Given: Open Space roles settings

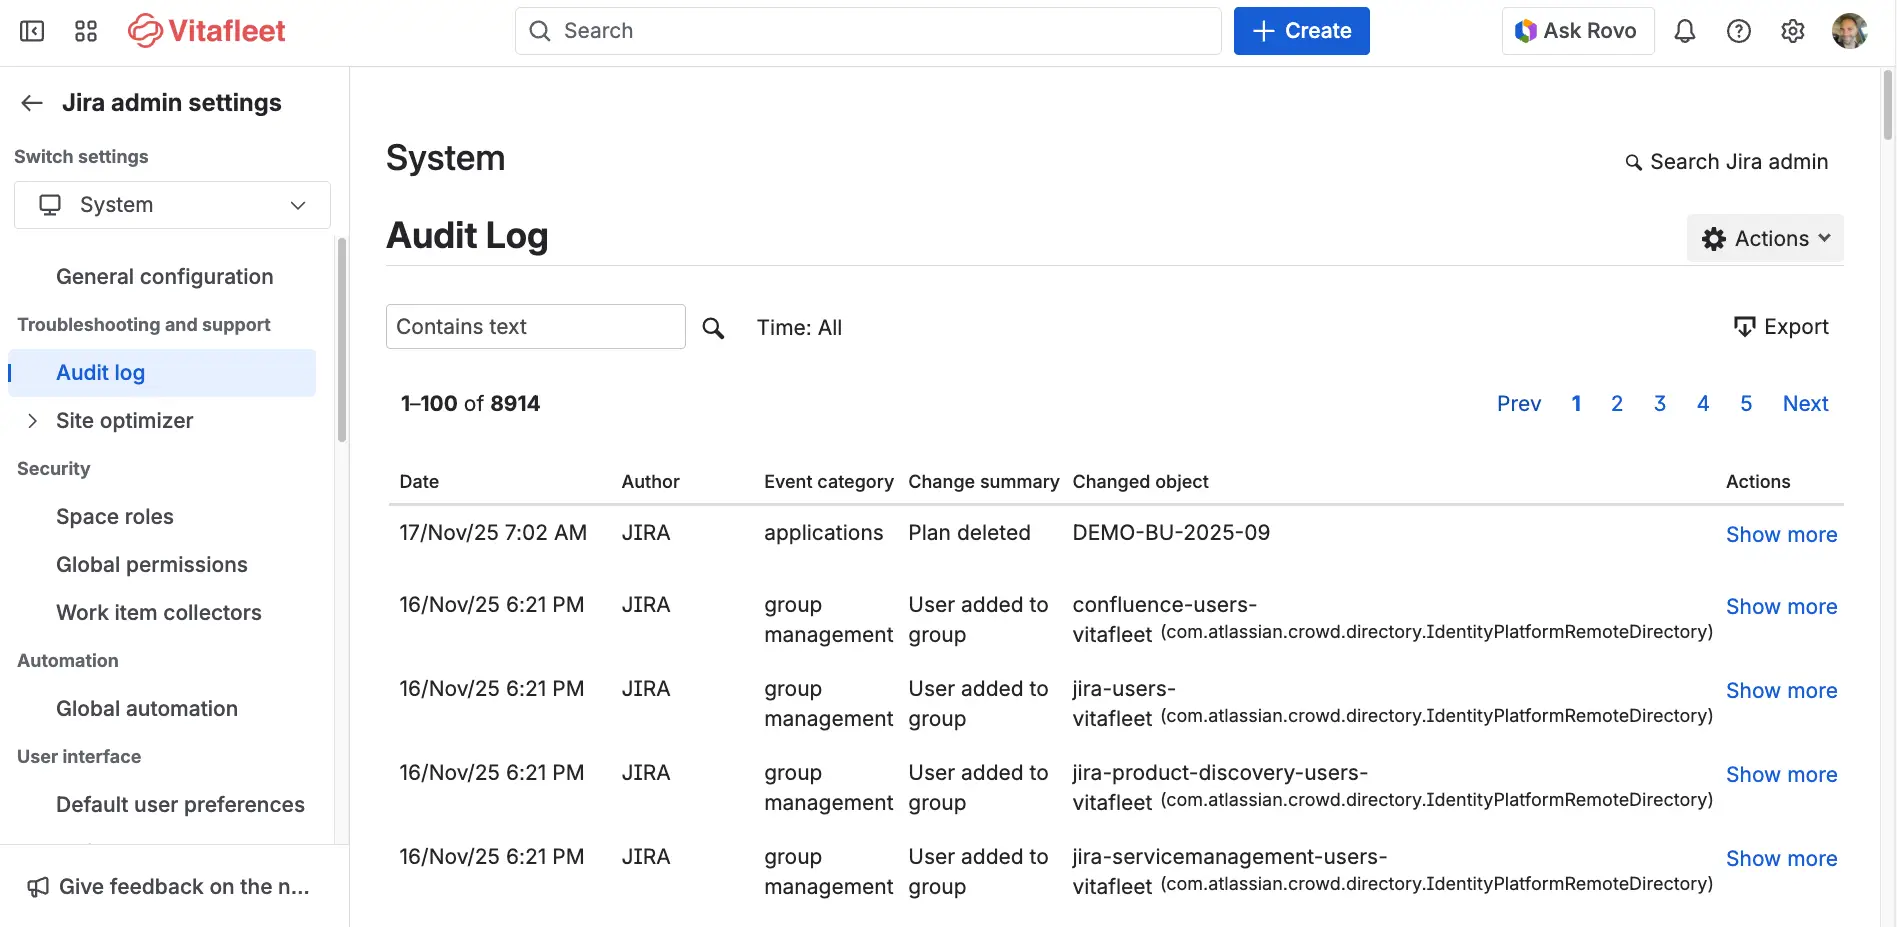Looking at the screenshot, I should (x=115, y=517).
